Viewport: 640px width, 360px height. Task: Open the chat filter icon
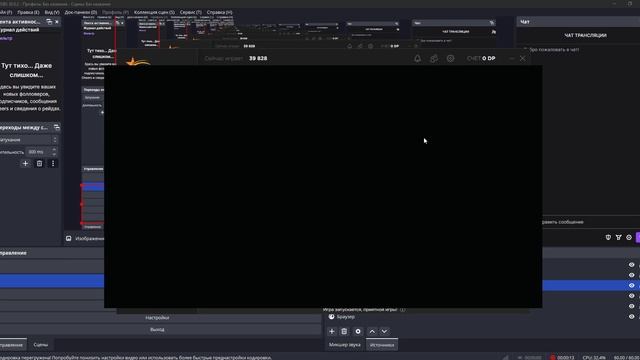[618, 237]
